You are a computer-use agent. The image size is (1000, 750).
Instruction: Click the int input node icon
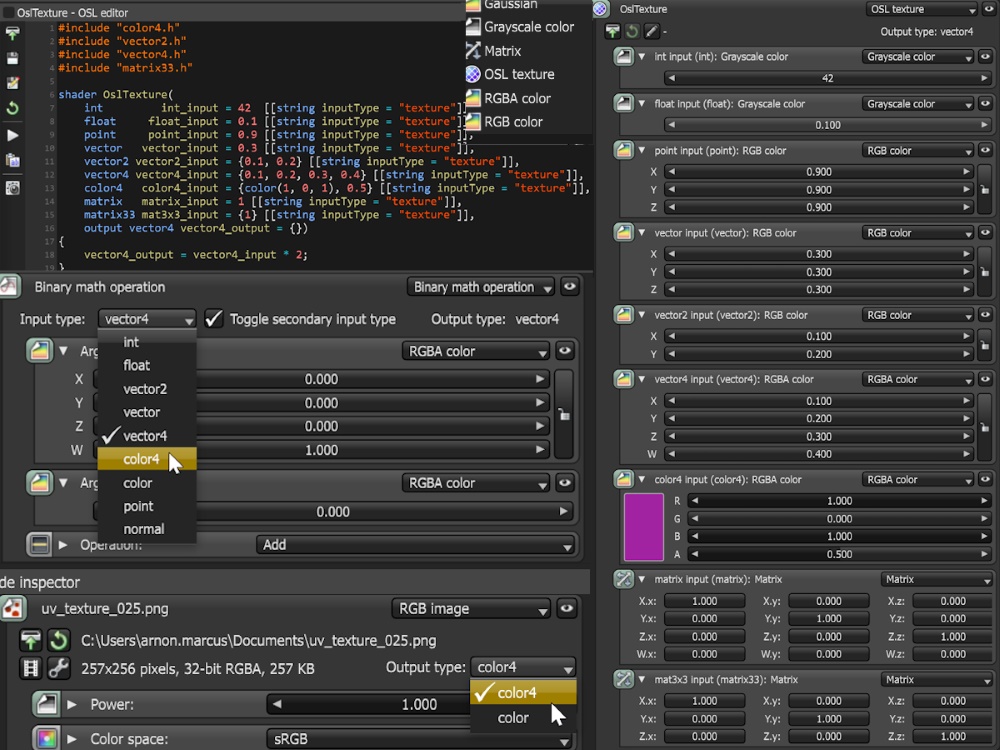click(x=623, y=56)
